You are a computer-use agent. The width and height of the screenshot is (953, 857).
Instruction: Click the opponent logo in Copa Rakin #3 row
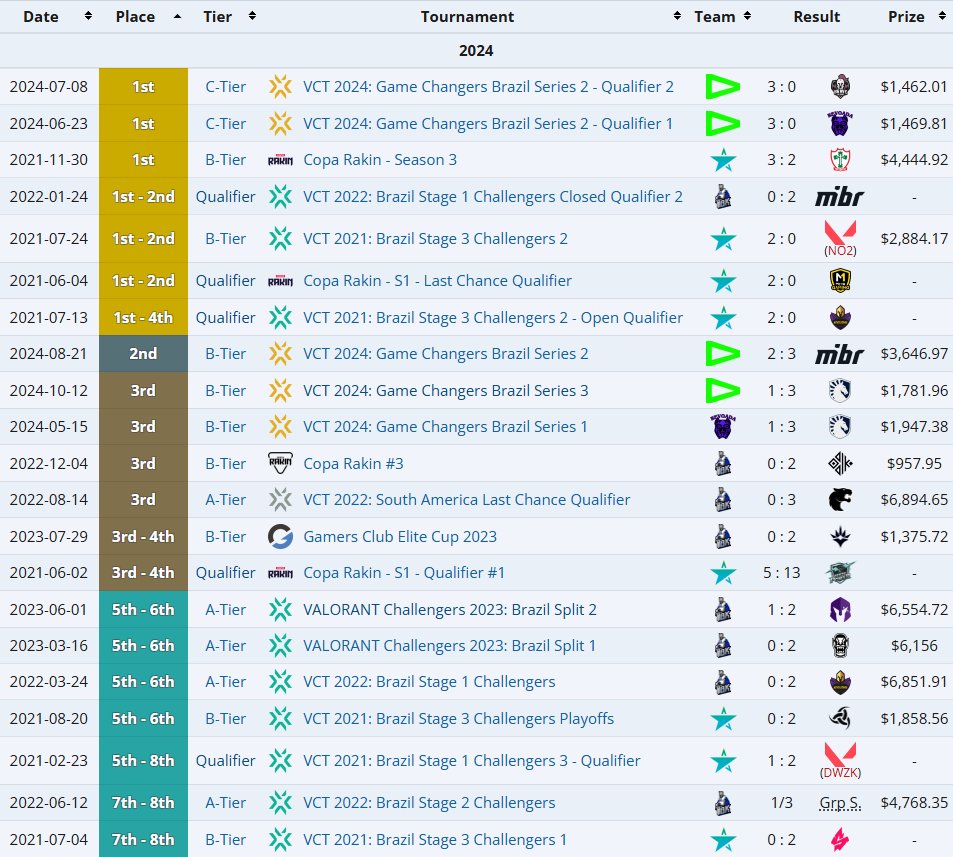(840, 464)
